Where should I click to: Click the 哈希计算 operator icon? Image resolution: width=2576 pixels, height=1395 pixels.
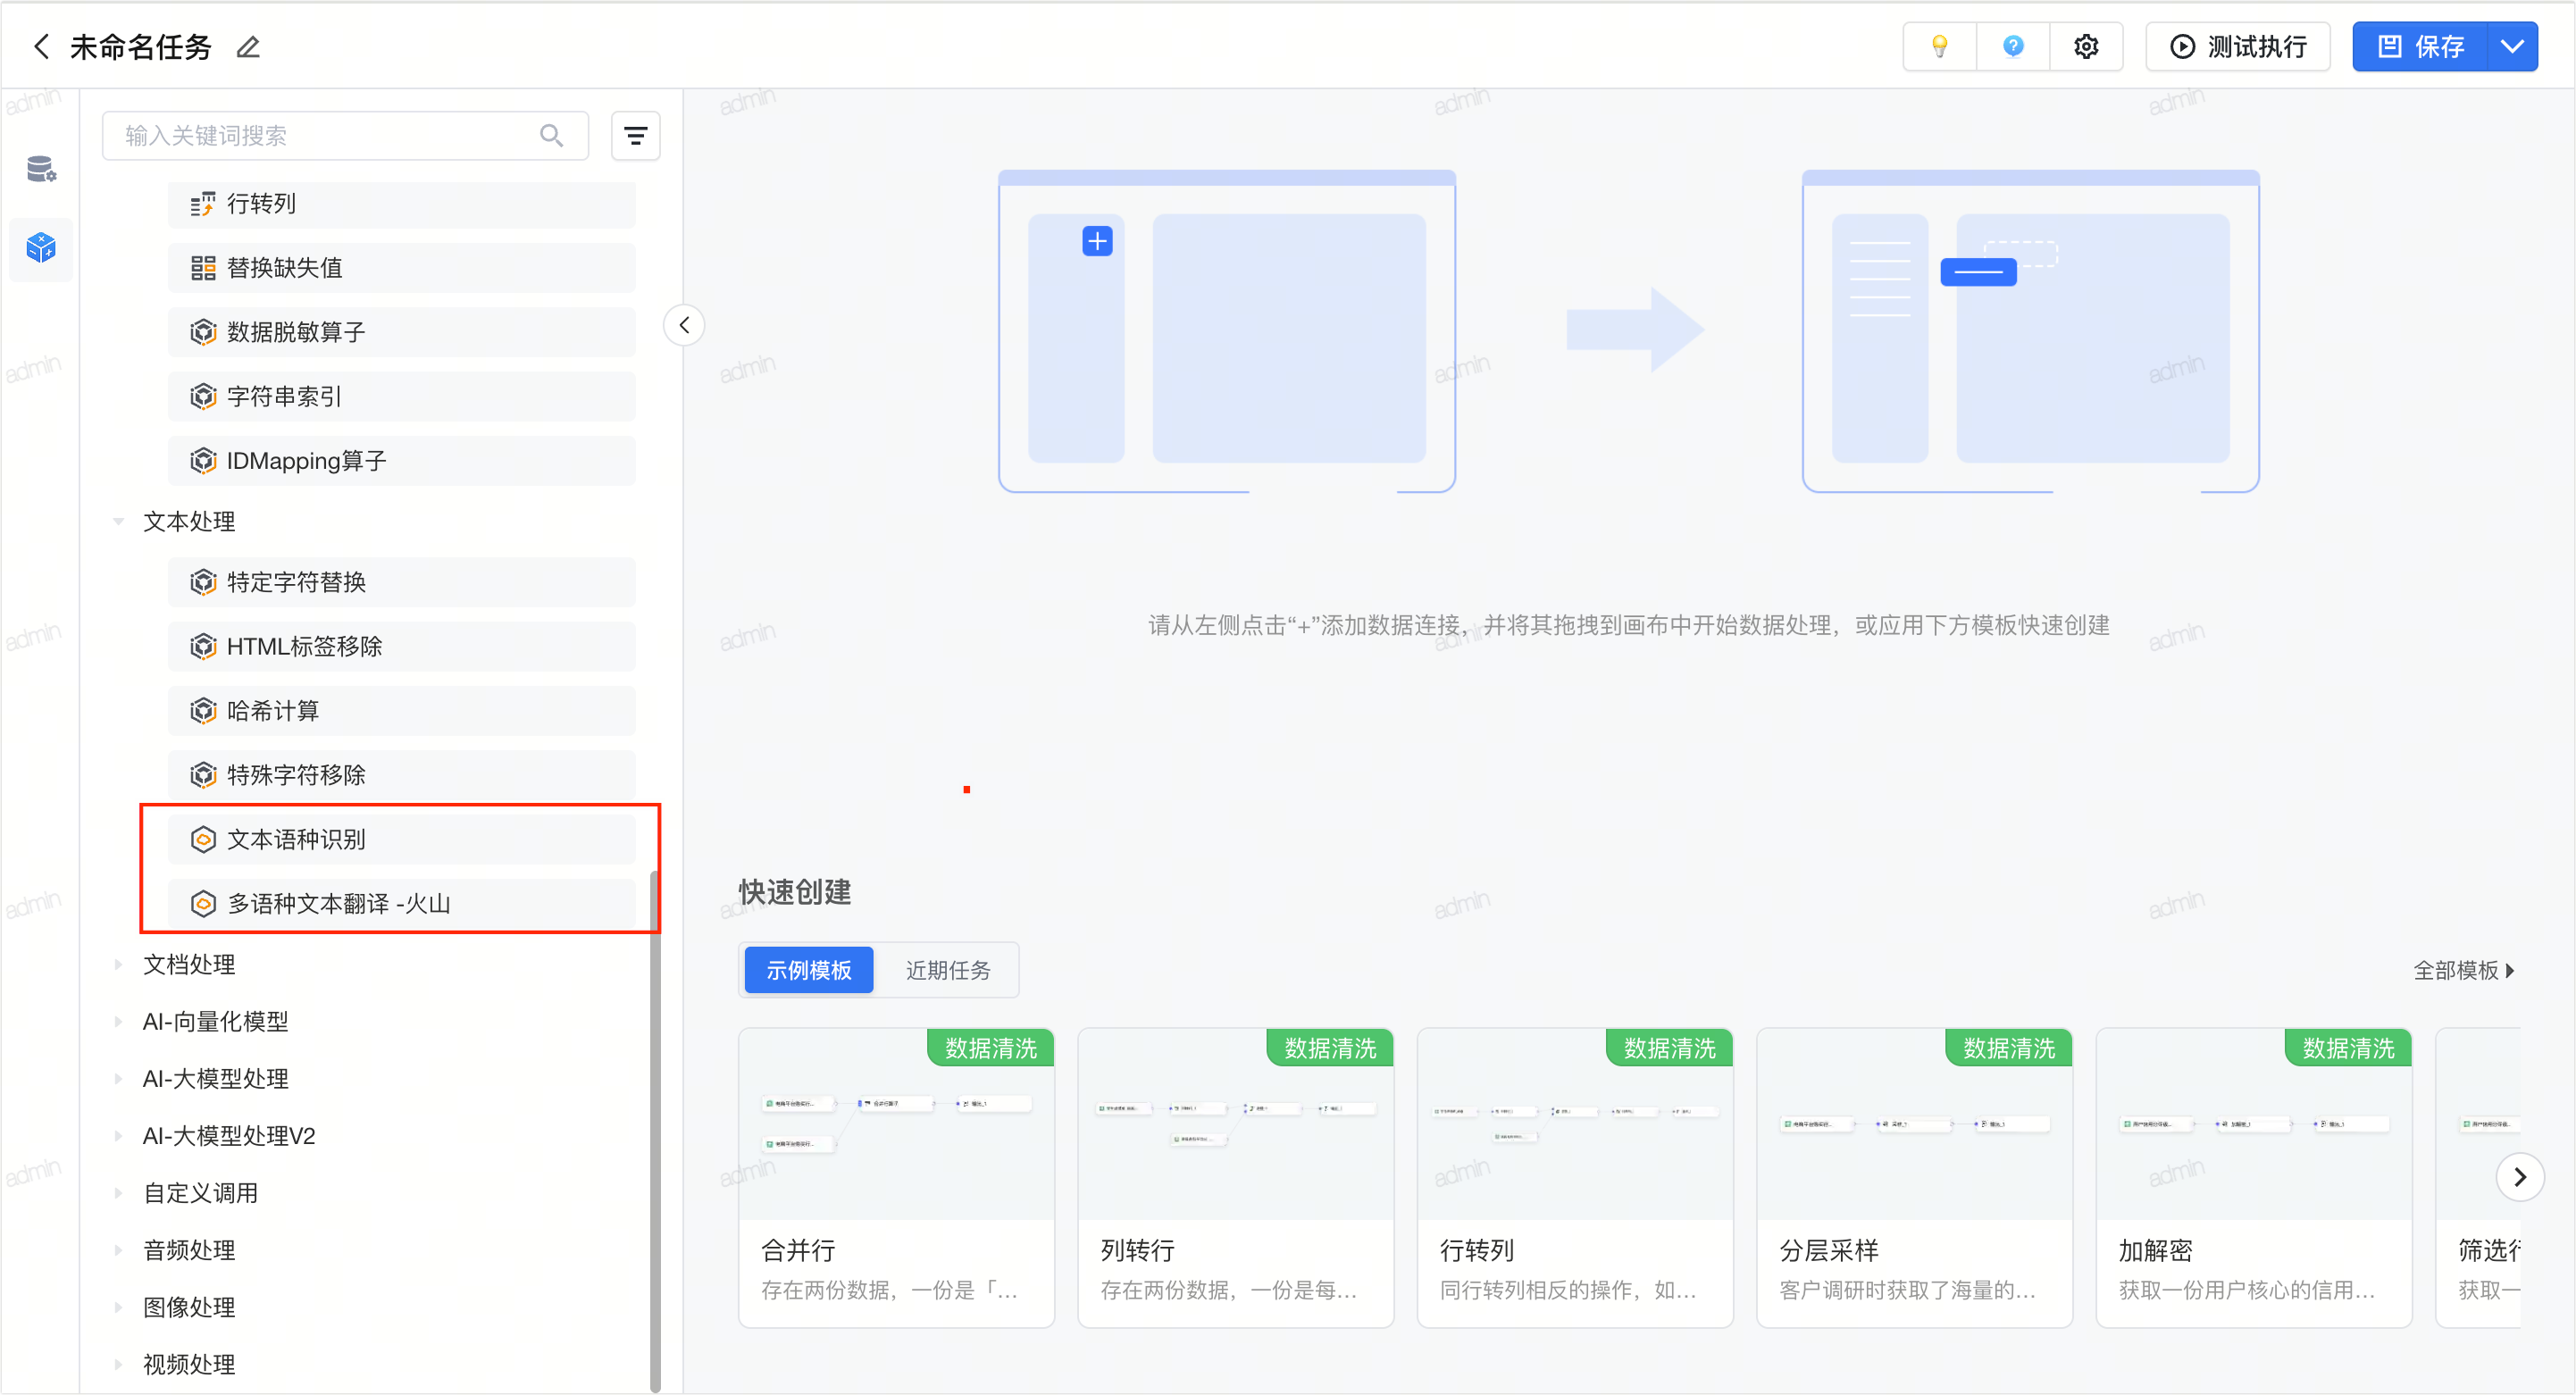click(203, 711)
